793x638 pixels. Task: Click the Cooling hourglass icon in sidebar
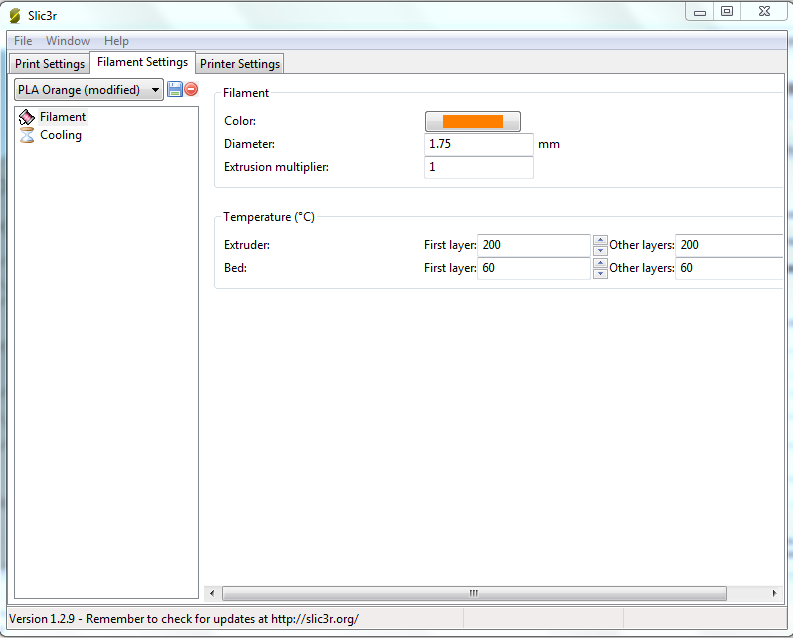pyautogui.click(x=27, y=135)
